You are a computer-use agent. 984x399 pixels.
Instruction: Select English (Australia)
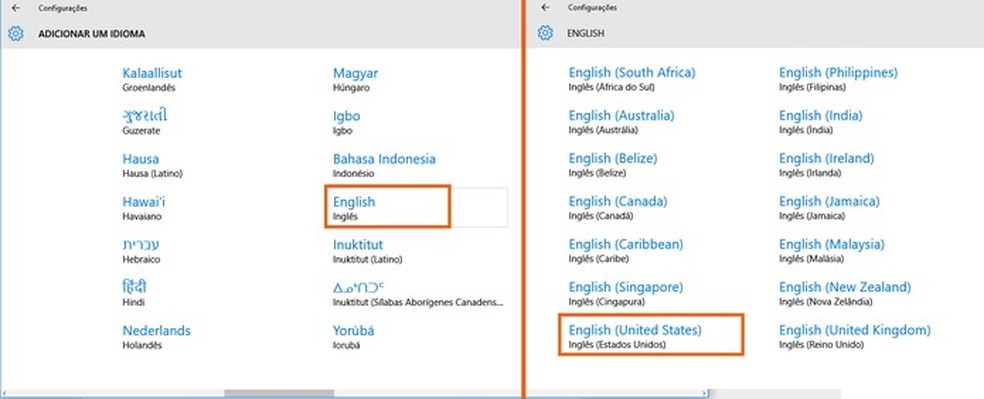coord(621,122)
